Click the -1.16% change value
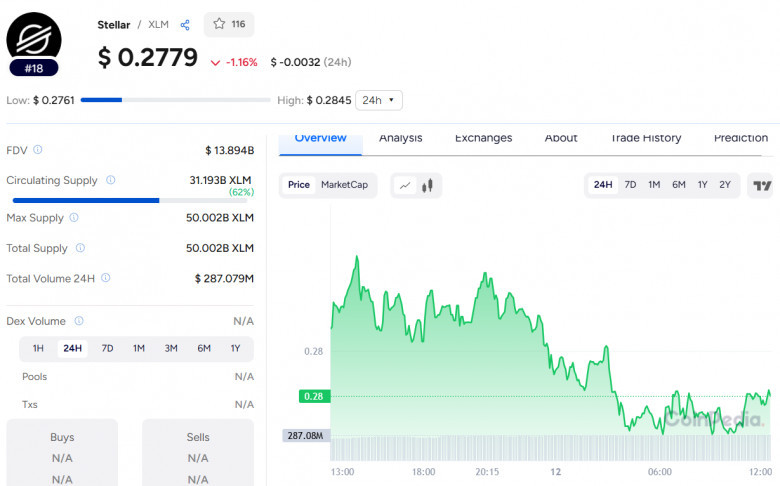Image resolution: width=780 pixels, height=486 pixels. 241,62
